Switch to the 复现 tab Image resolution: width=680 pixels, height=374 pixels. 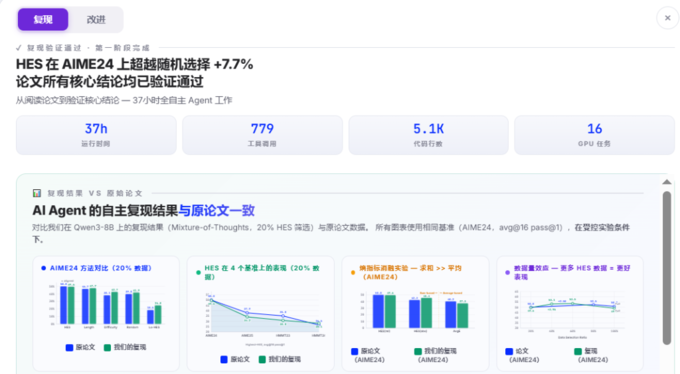(x=43, y=20)
